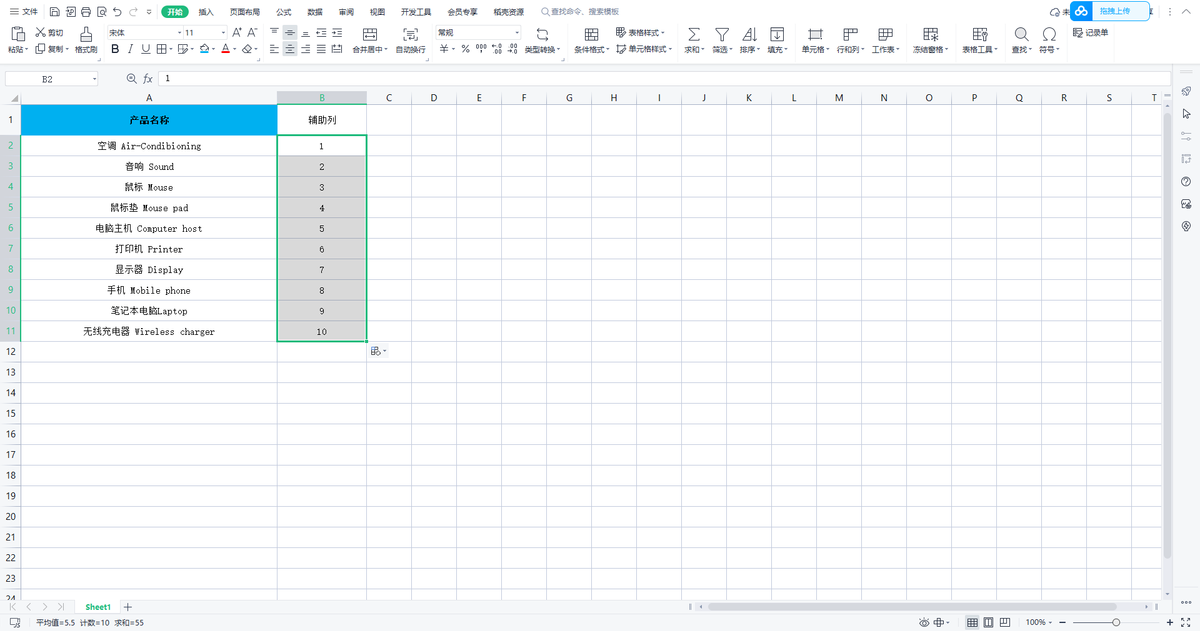
Task: Open the Record Form (记录单) tool
Action: click(x=1090, y=32)
